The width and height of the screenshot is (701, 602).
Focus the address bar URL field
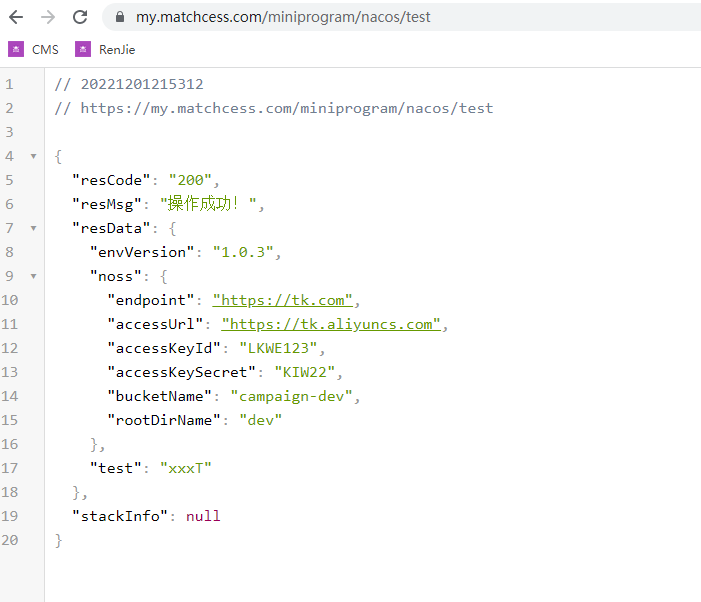click(x=400, y=17)
